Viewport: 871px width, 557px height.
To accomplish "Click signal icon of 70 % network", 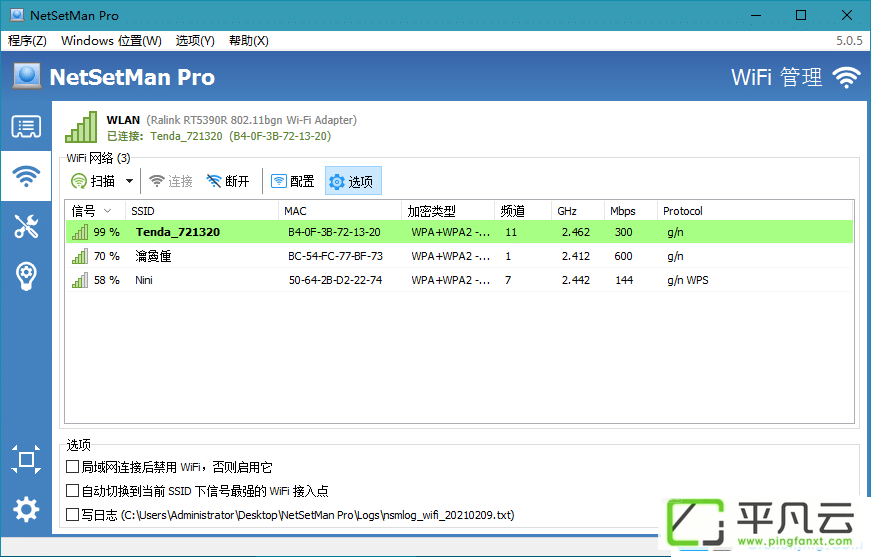I will [x=80, y=256].
